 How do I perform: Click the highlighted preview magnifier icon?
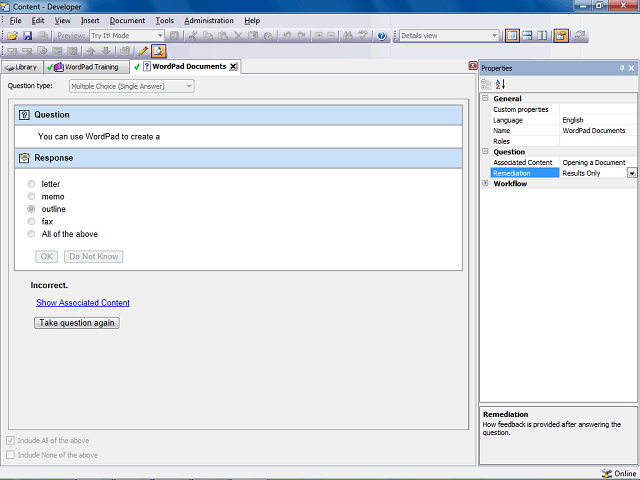158,51
